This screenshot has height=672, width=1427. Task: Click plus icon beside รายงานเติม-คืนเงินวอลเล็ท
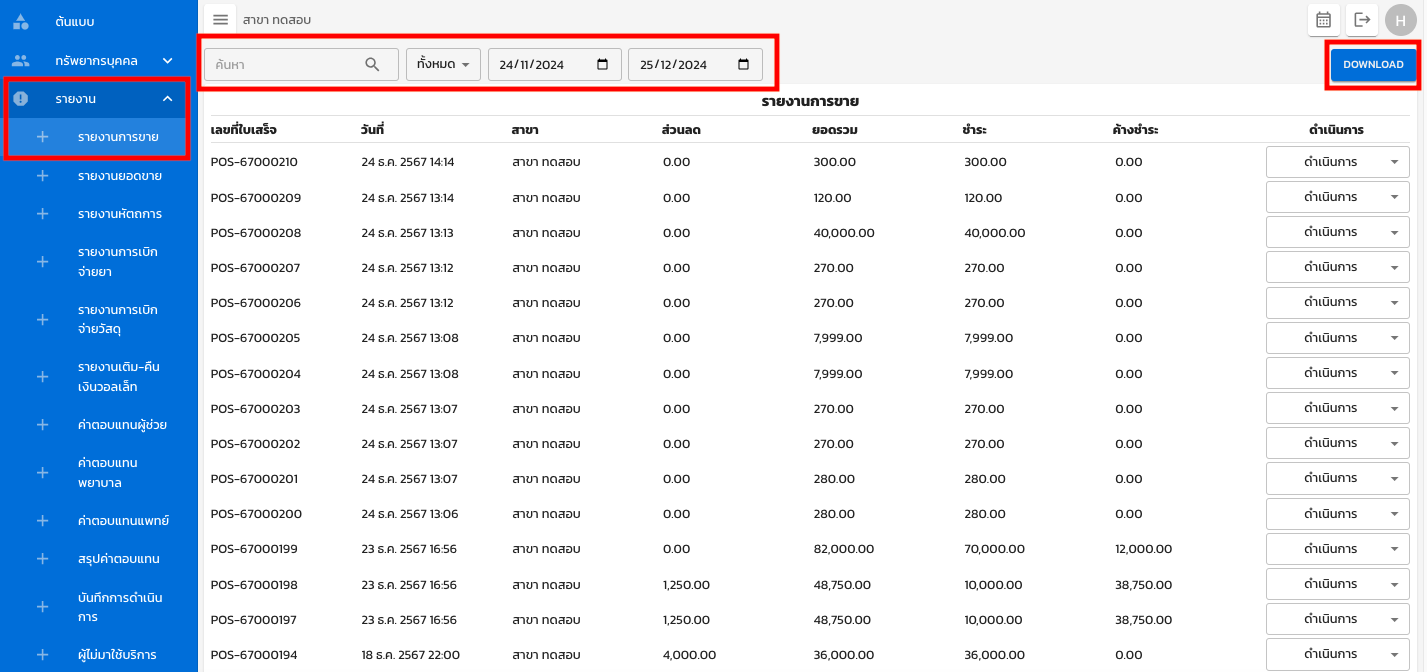[x=42, y=377]
